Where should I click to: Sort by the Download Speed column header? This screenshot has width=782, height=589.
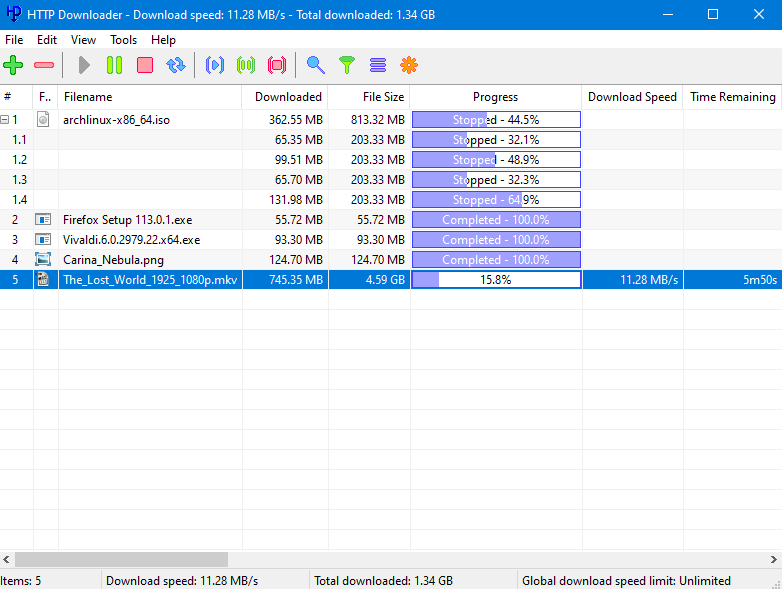coord(632,97)
